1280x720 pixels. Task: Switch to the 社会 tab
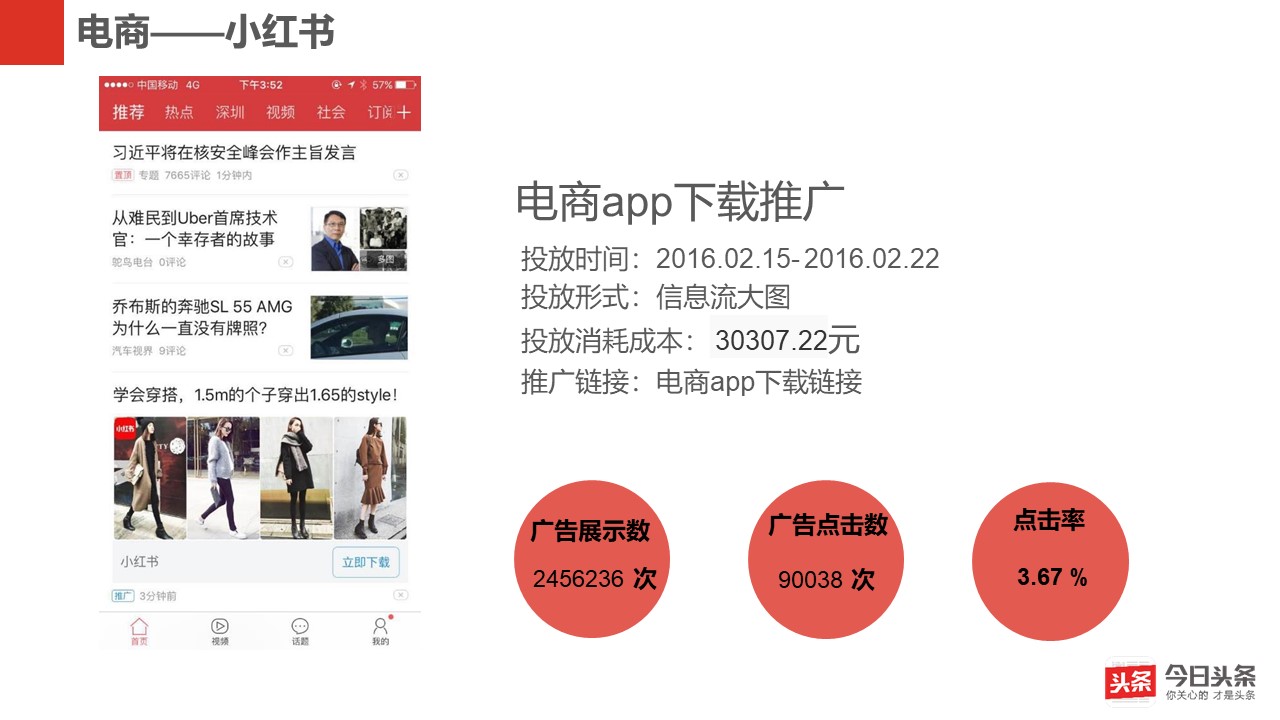331,112
